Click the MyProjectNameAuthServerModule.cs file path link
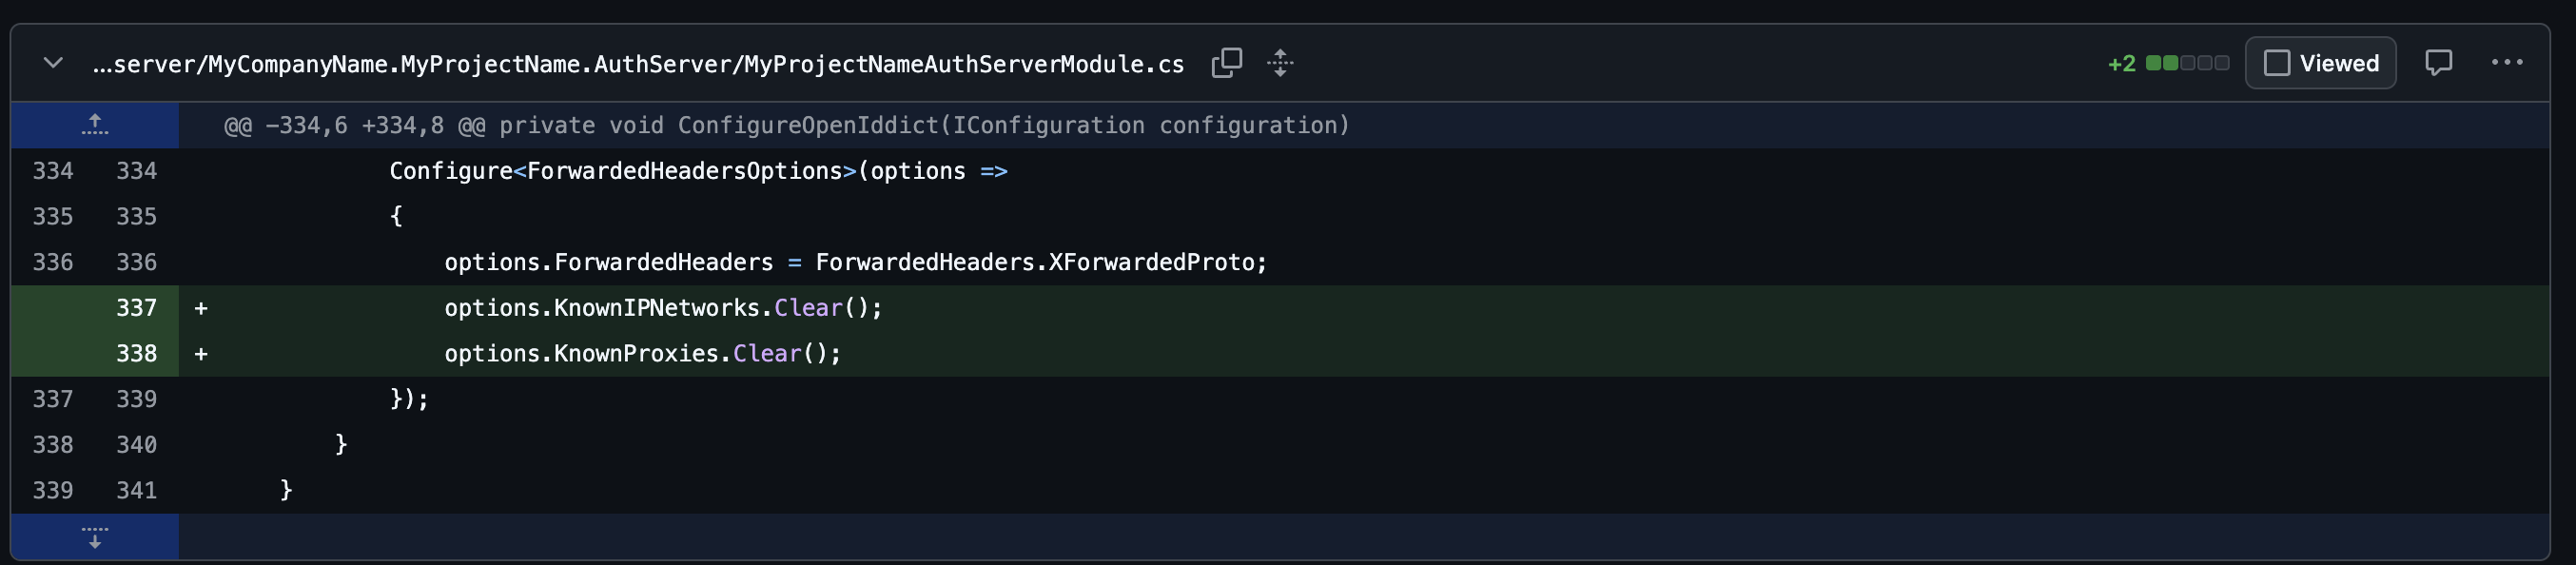Image resolution: width=2576 pixels, height=565 pixels. click(x=638, y=64)
